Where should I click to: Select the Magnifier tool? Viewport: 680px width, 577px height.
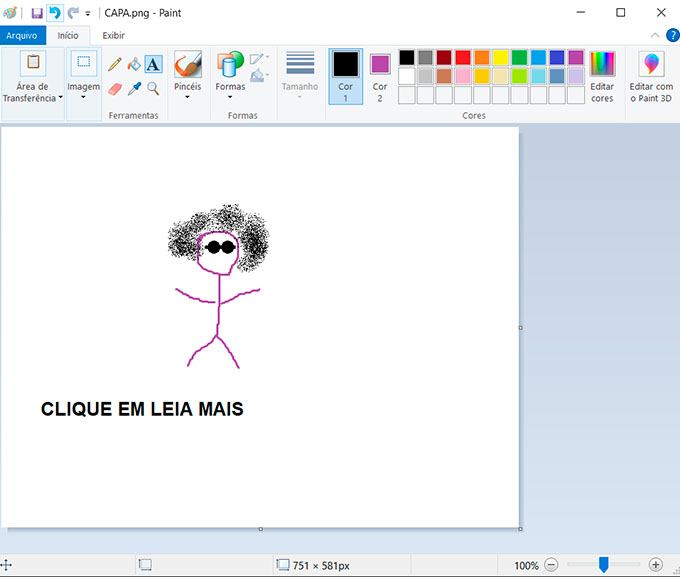[153, 88]
